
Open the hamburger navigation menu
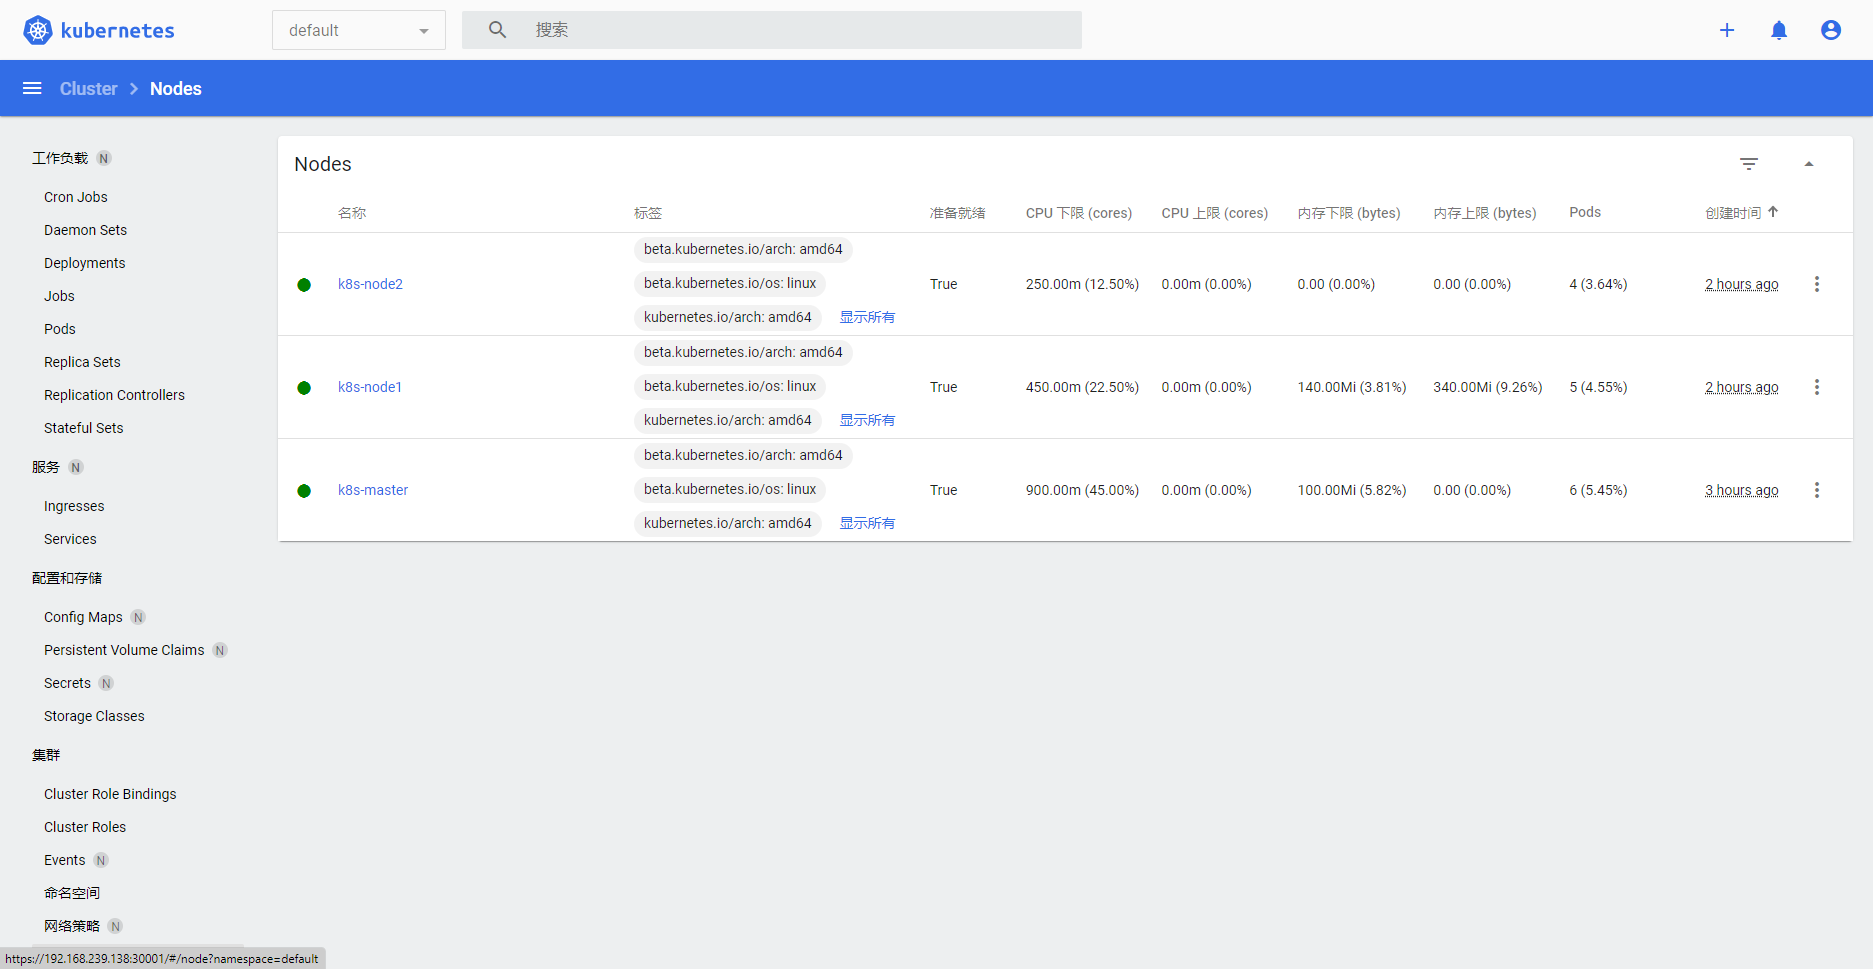pyautogui.click(x=32, y=88)
